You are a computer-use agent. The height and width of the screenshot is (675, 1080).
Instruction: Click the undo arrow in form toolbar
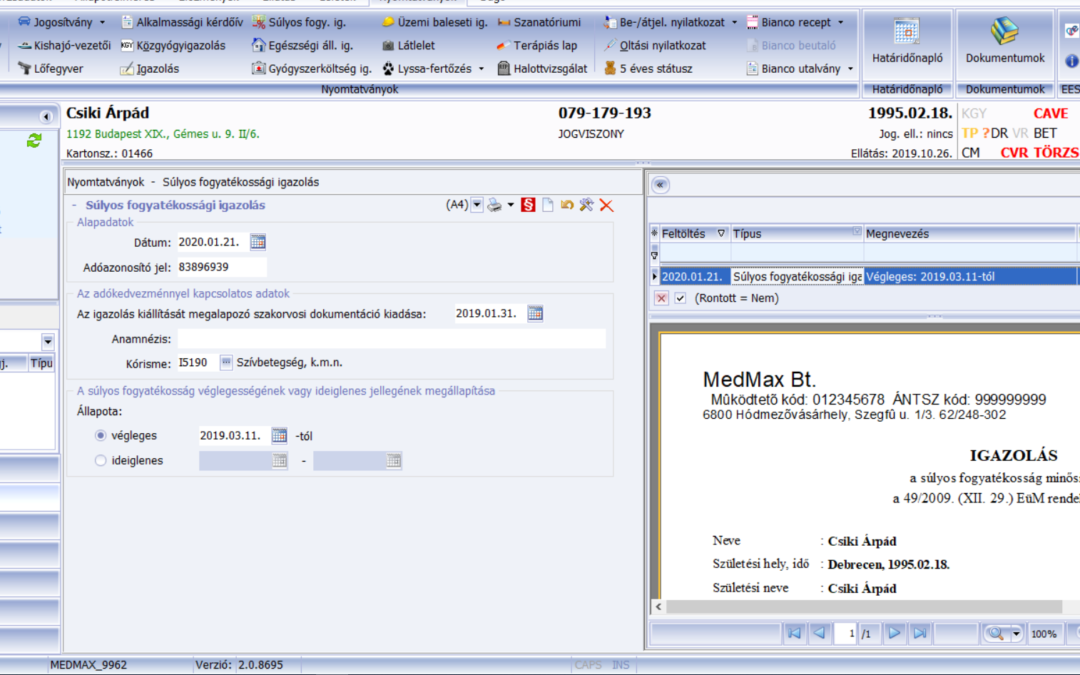(x=567, y=205)
